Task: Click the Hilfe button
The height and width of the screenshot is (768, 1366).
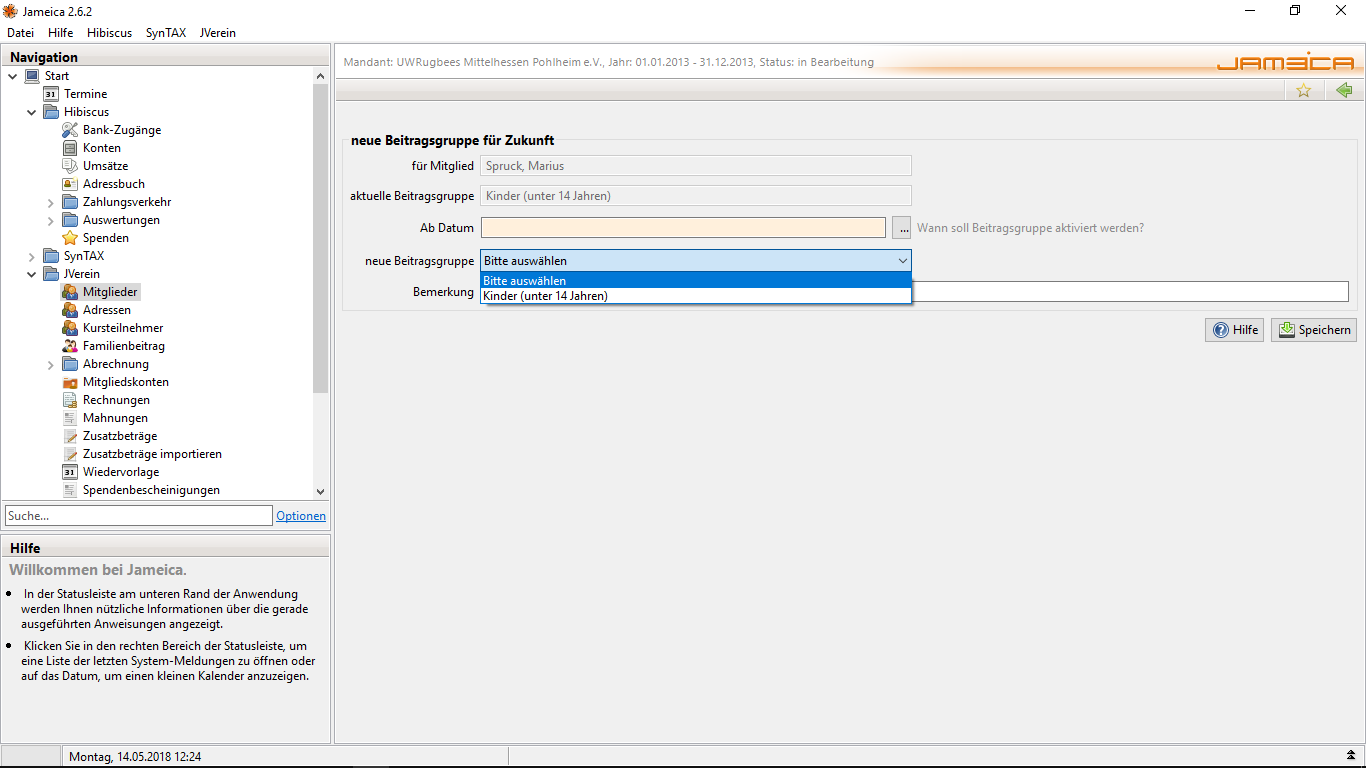Action: [1235, 330]
